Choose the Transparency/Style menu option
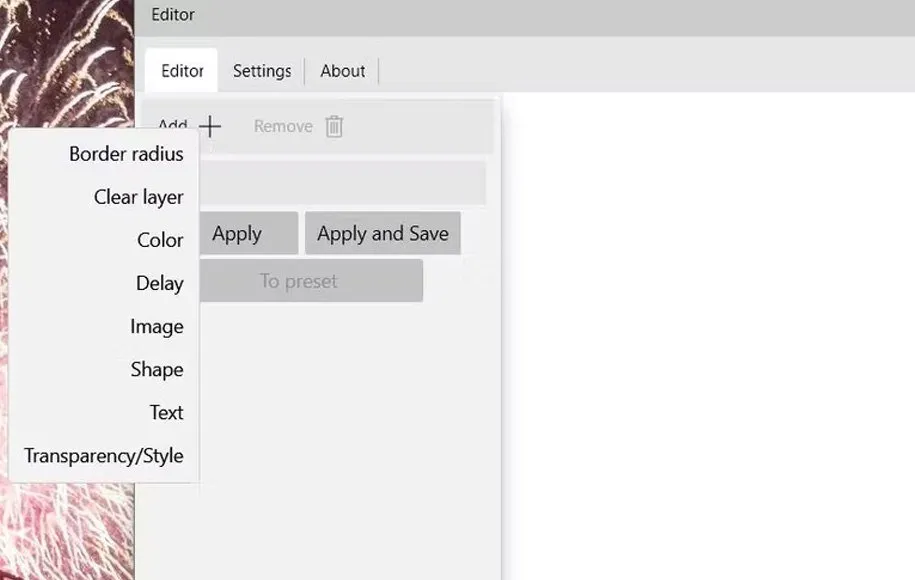The width and height of the screenshot is (915, 580). pos(104,455)
